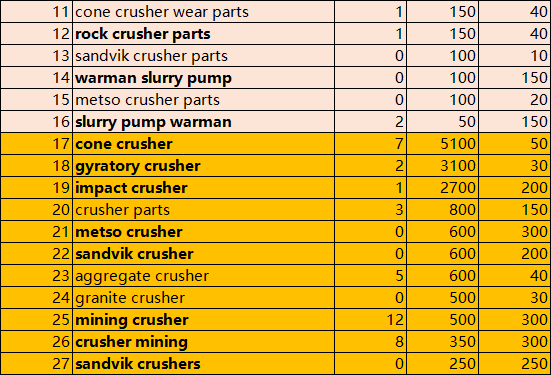Select row number 21 cell
The width and height of the screenshot is (551, 375).
[x=37, y=232]
